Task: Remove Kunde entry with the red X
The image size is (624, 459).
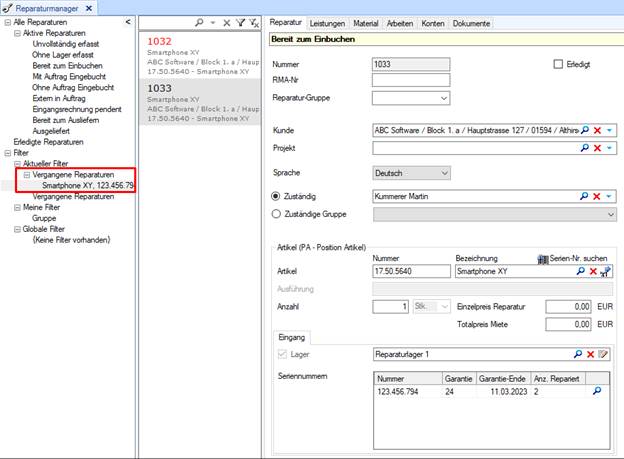Action: [x=597, y=130]
